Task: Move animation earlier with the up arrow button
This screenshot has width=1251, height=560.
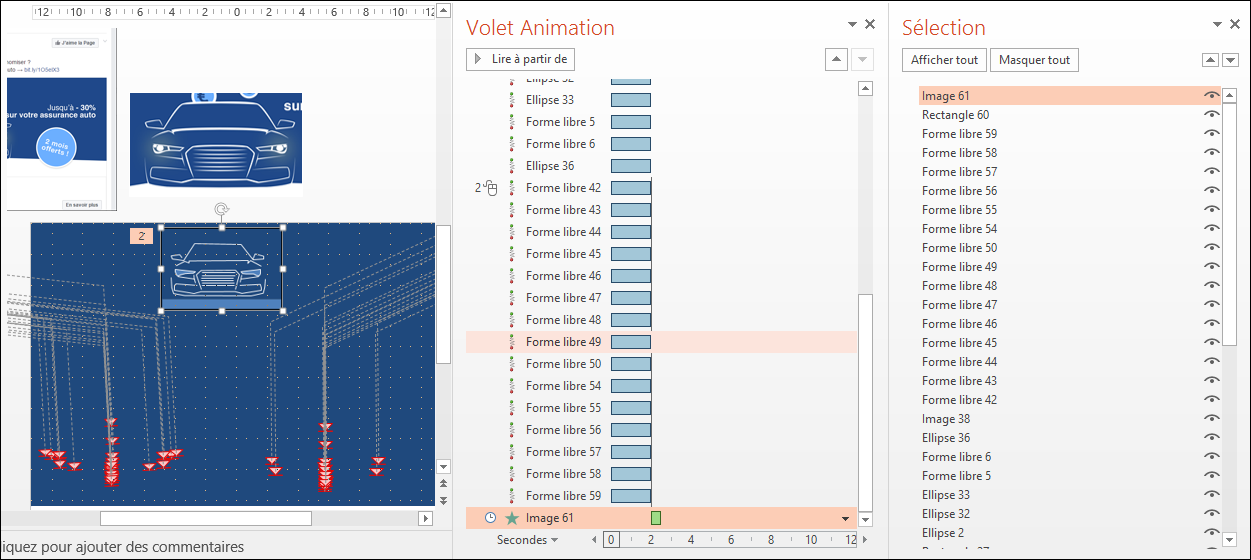Action: point(837,59)
